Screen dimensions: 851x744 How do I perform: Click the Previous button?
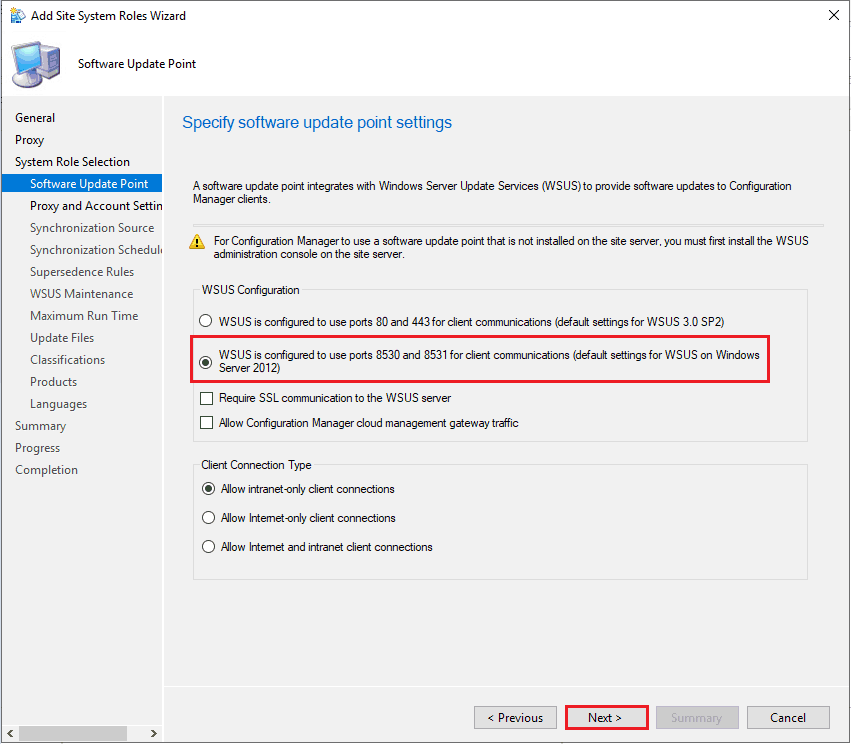515,718
